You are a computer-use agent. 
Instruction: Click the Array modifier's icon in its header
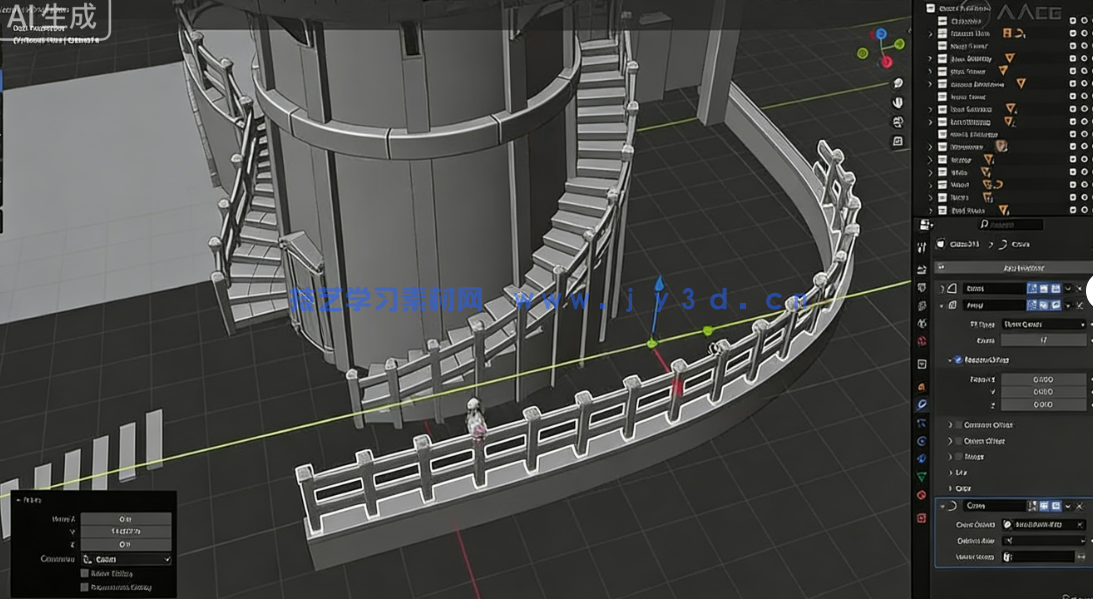pos(951,305)
